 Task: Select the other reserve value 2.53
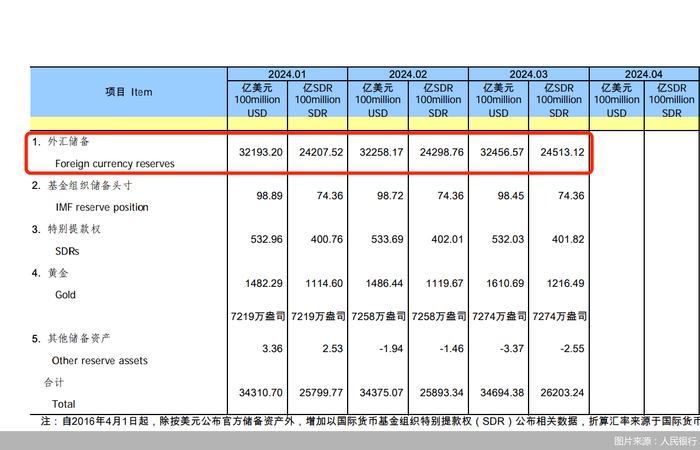[333, 349]
